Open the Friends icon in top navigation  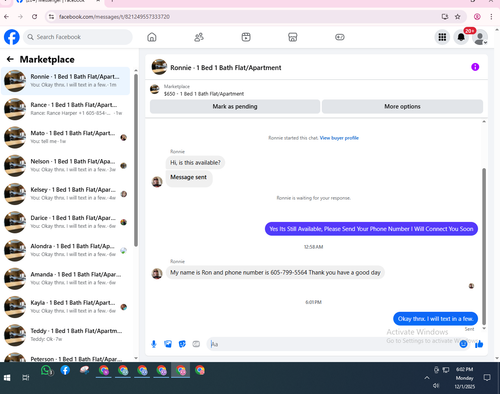click(199, 37)
